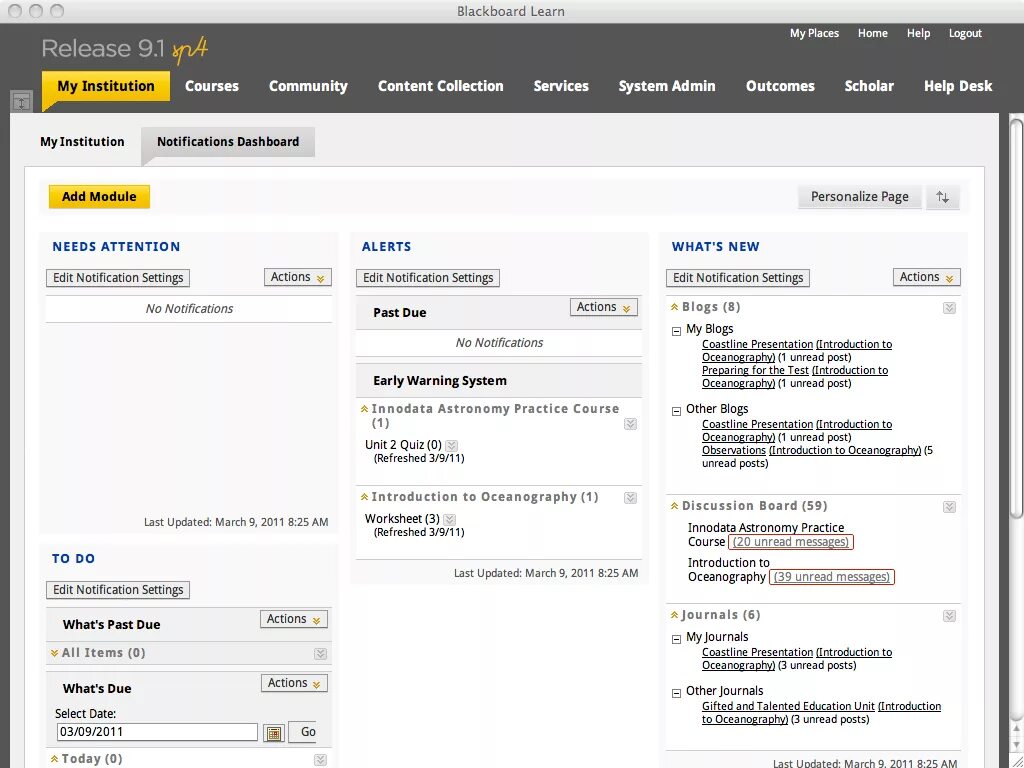Collapse My Blogs group
Viewport: 1024px width, 768px height.
tap(677, 331)
